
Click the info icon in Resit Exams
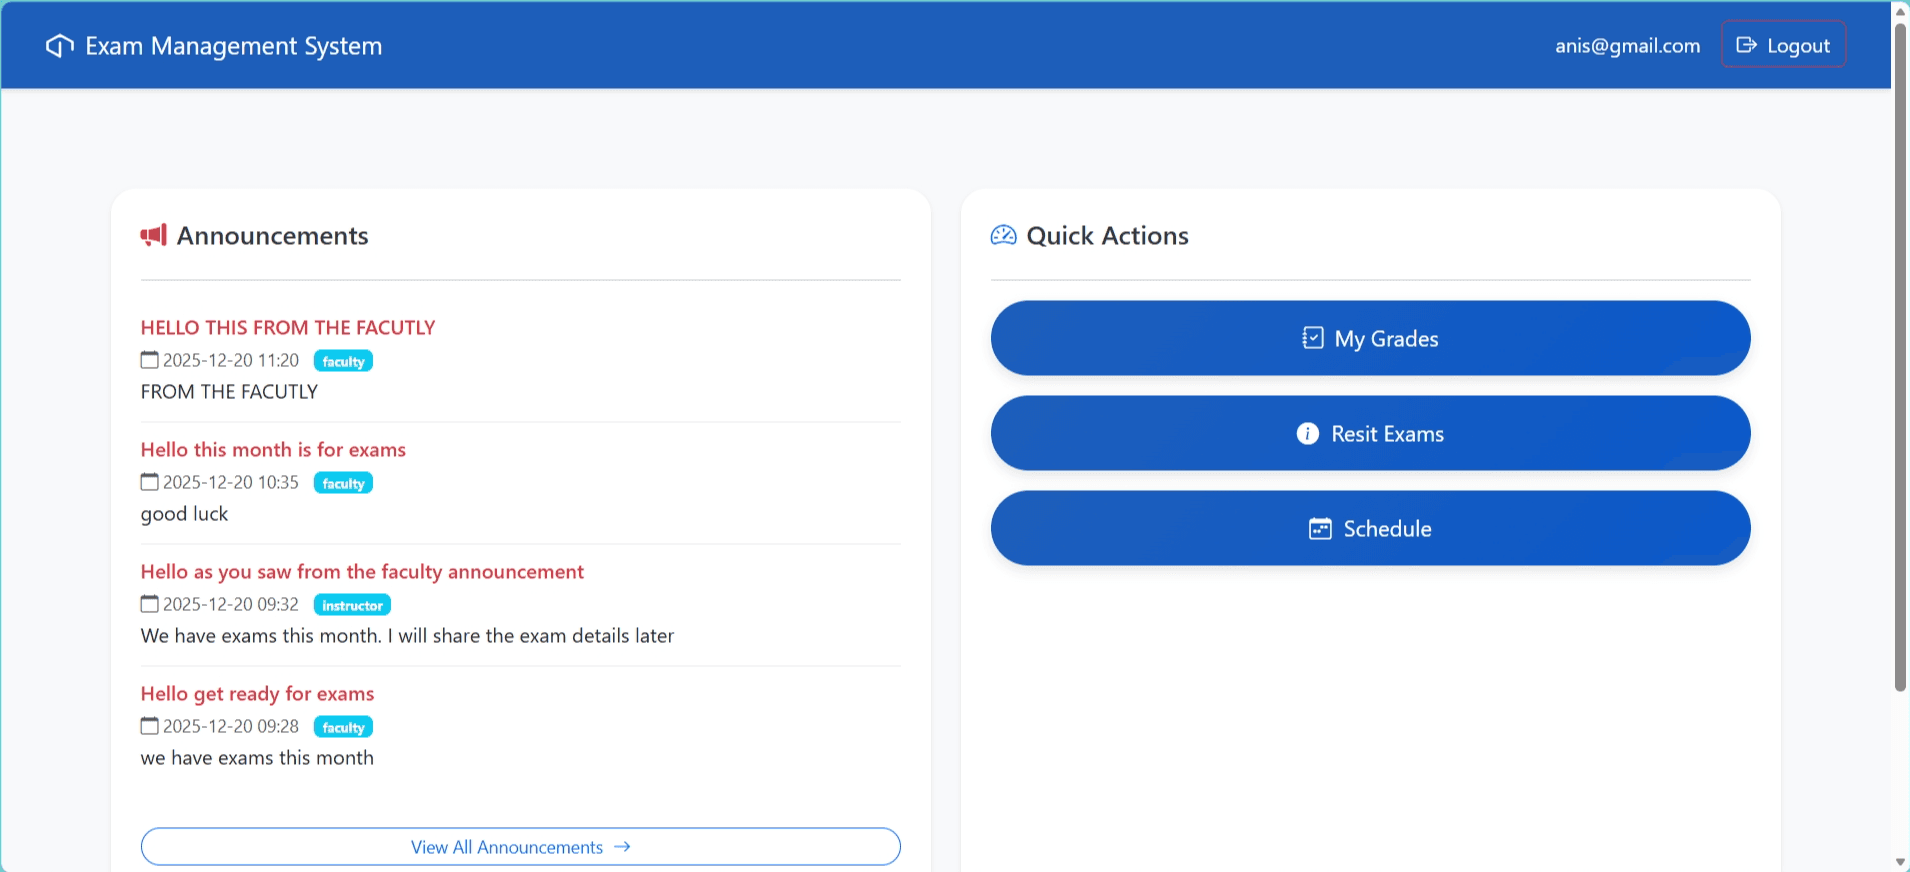(1308, 433)
